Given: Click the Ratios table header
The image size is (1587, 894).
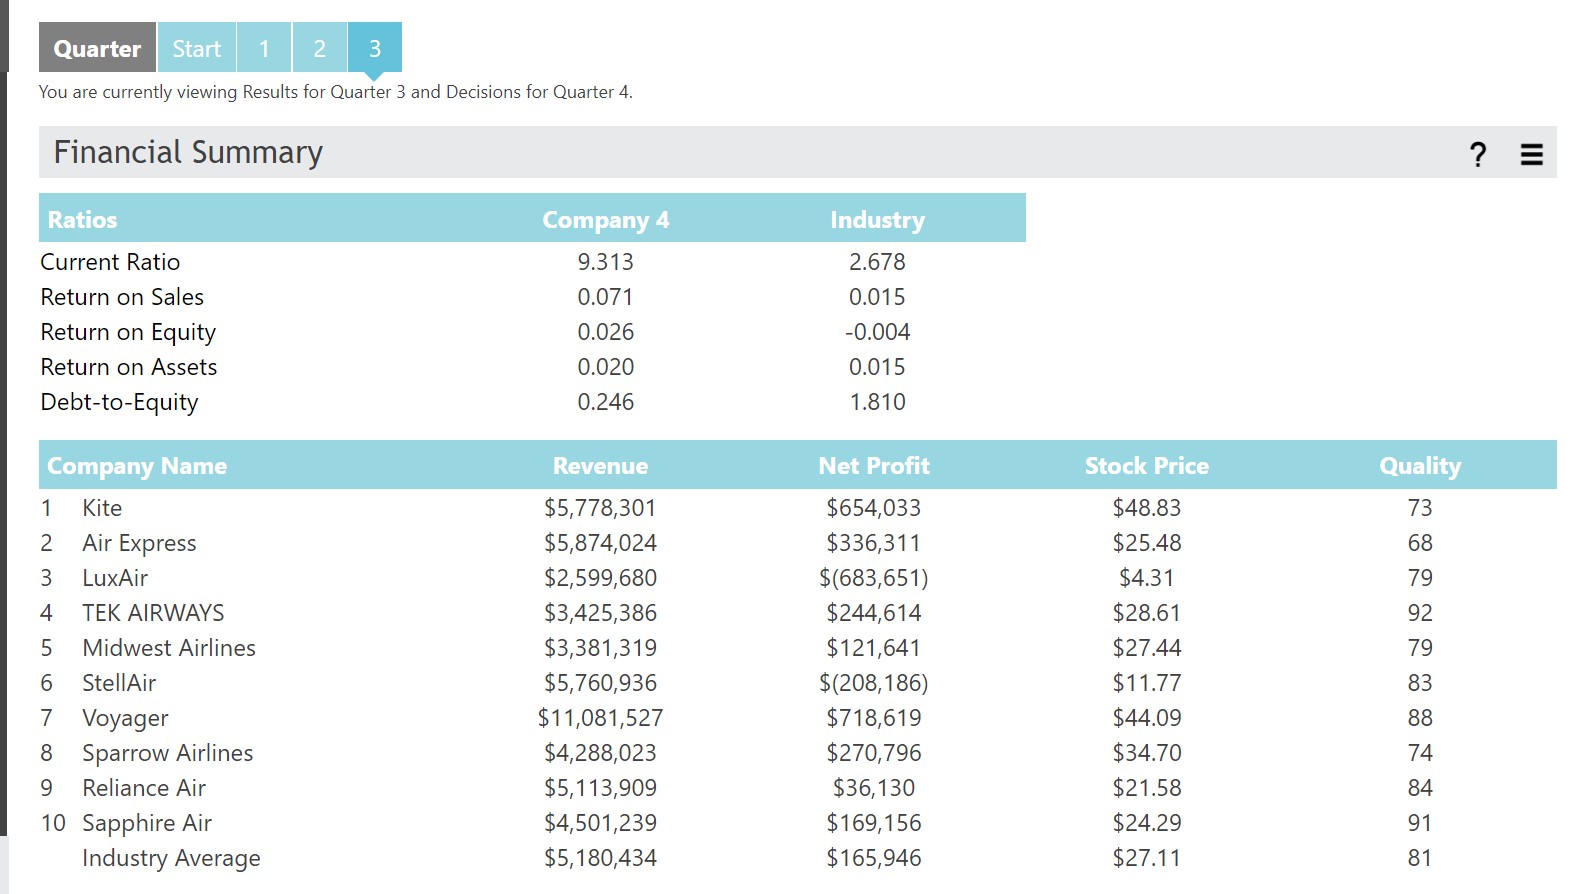Looking at the screenshot, I should click(82, 220).
